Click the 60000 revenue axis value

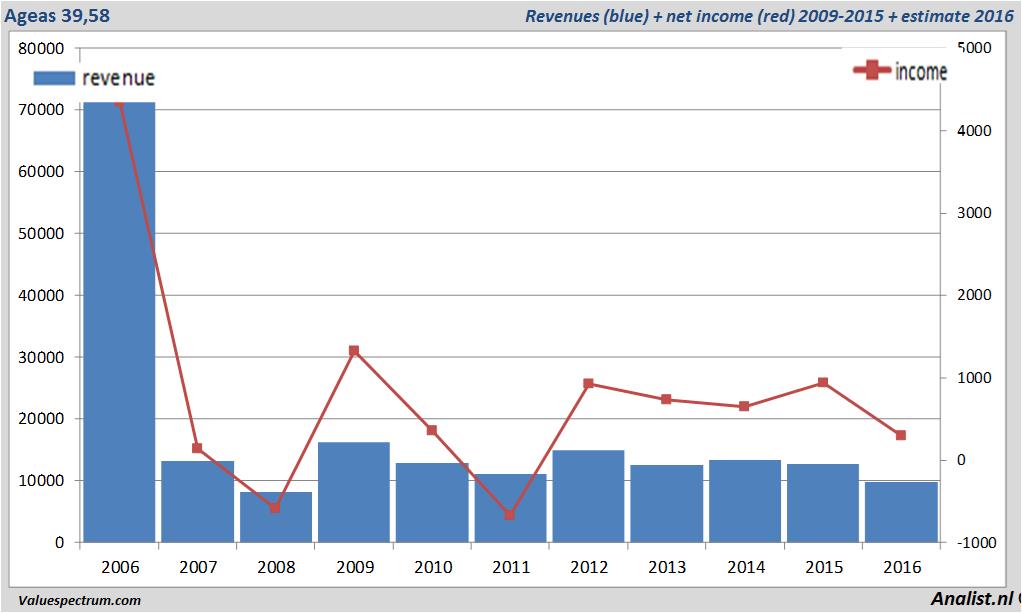(x=42, y=172)
